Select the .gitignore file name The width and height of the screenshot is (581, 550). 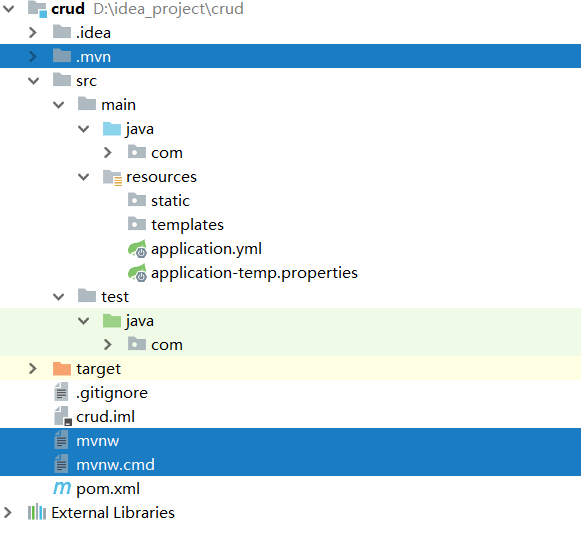point(112,393)
